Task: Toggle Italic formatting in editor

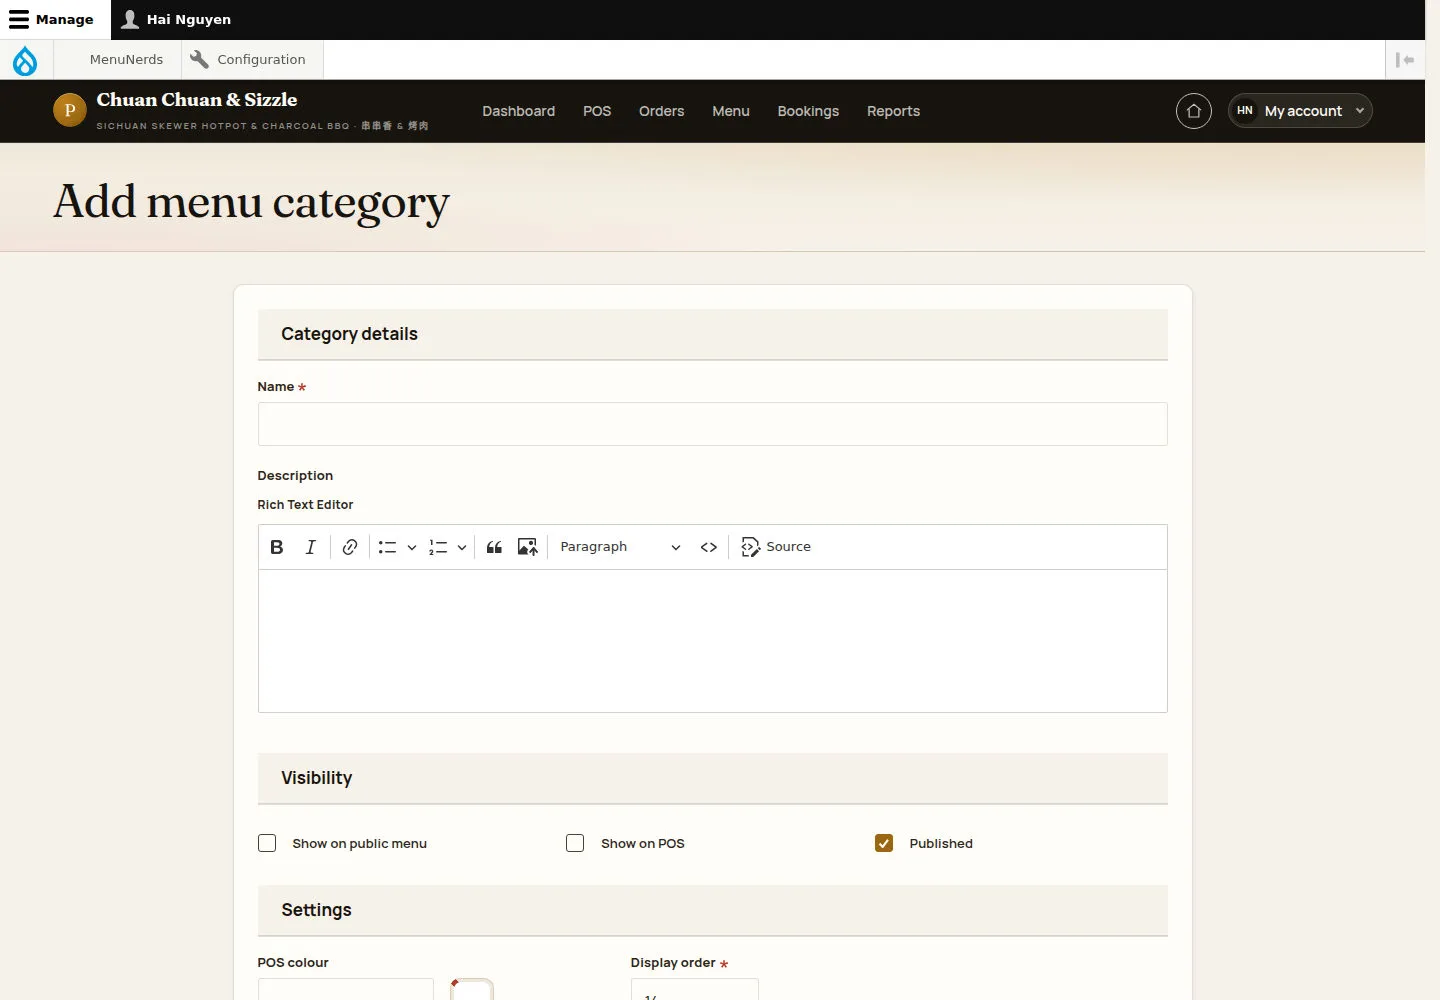Action: click(311, 547)
